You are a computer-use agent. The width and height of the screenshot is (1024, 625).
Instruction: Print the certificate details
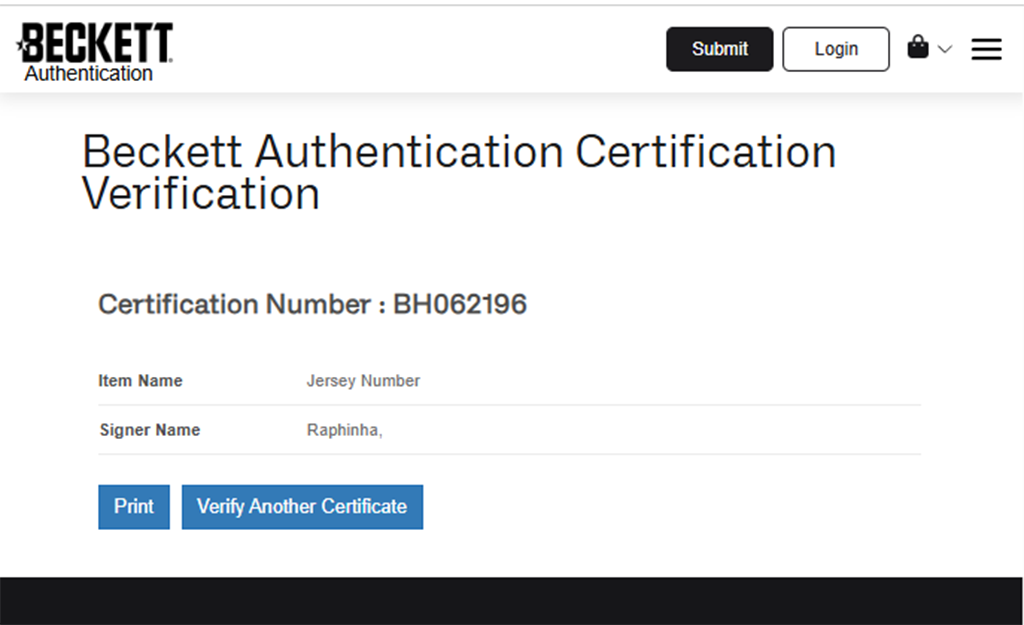click(x=134, y=506)
